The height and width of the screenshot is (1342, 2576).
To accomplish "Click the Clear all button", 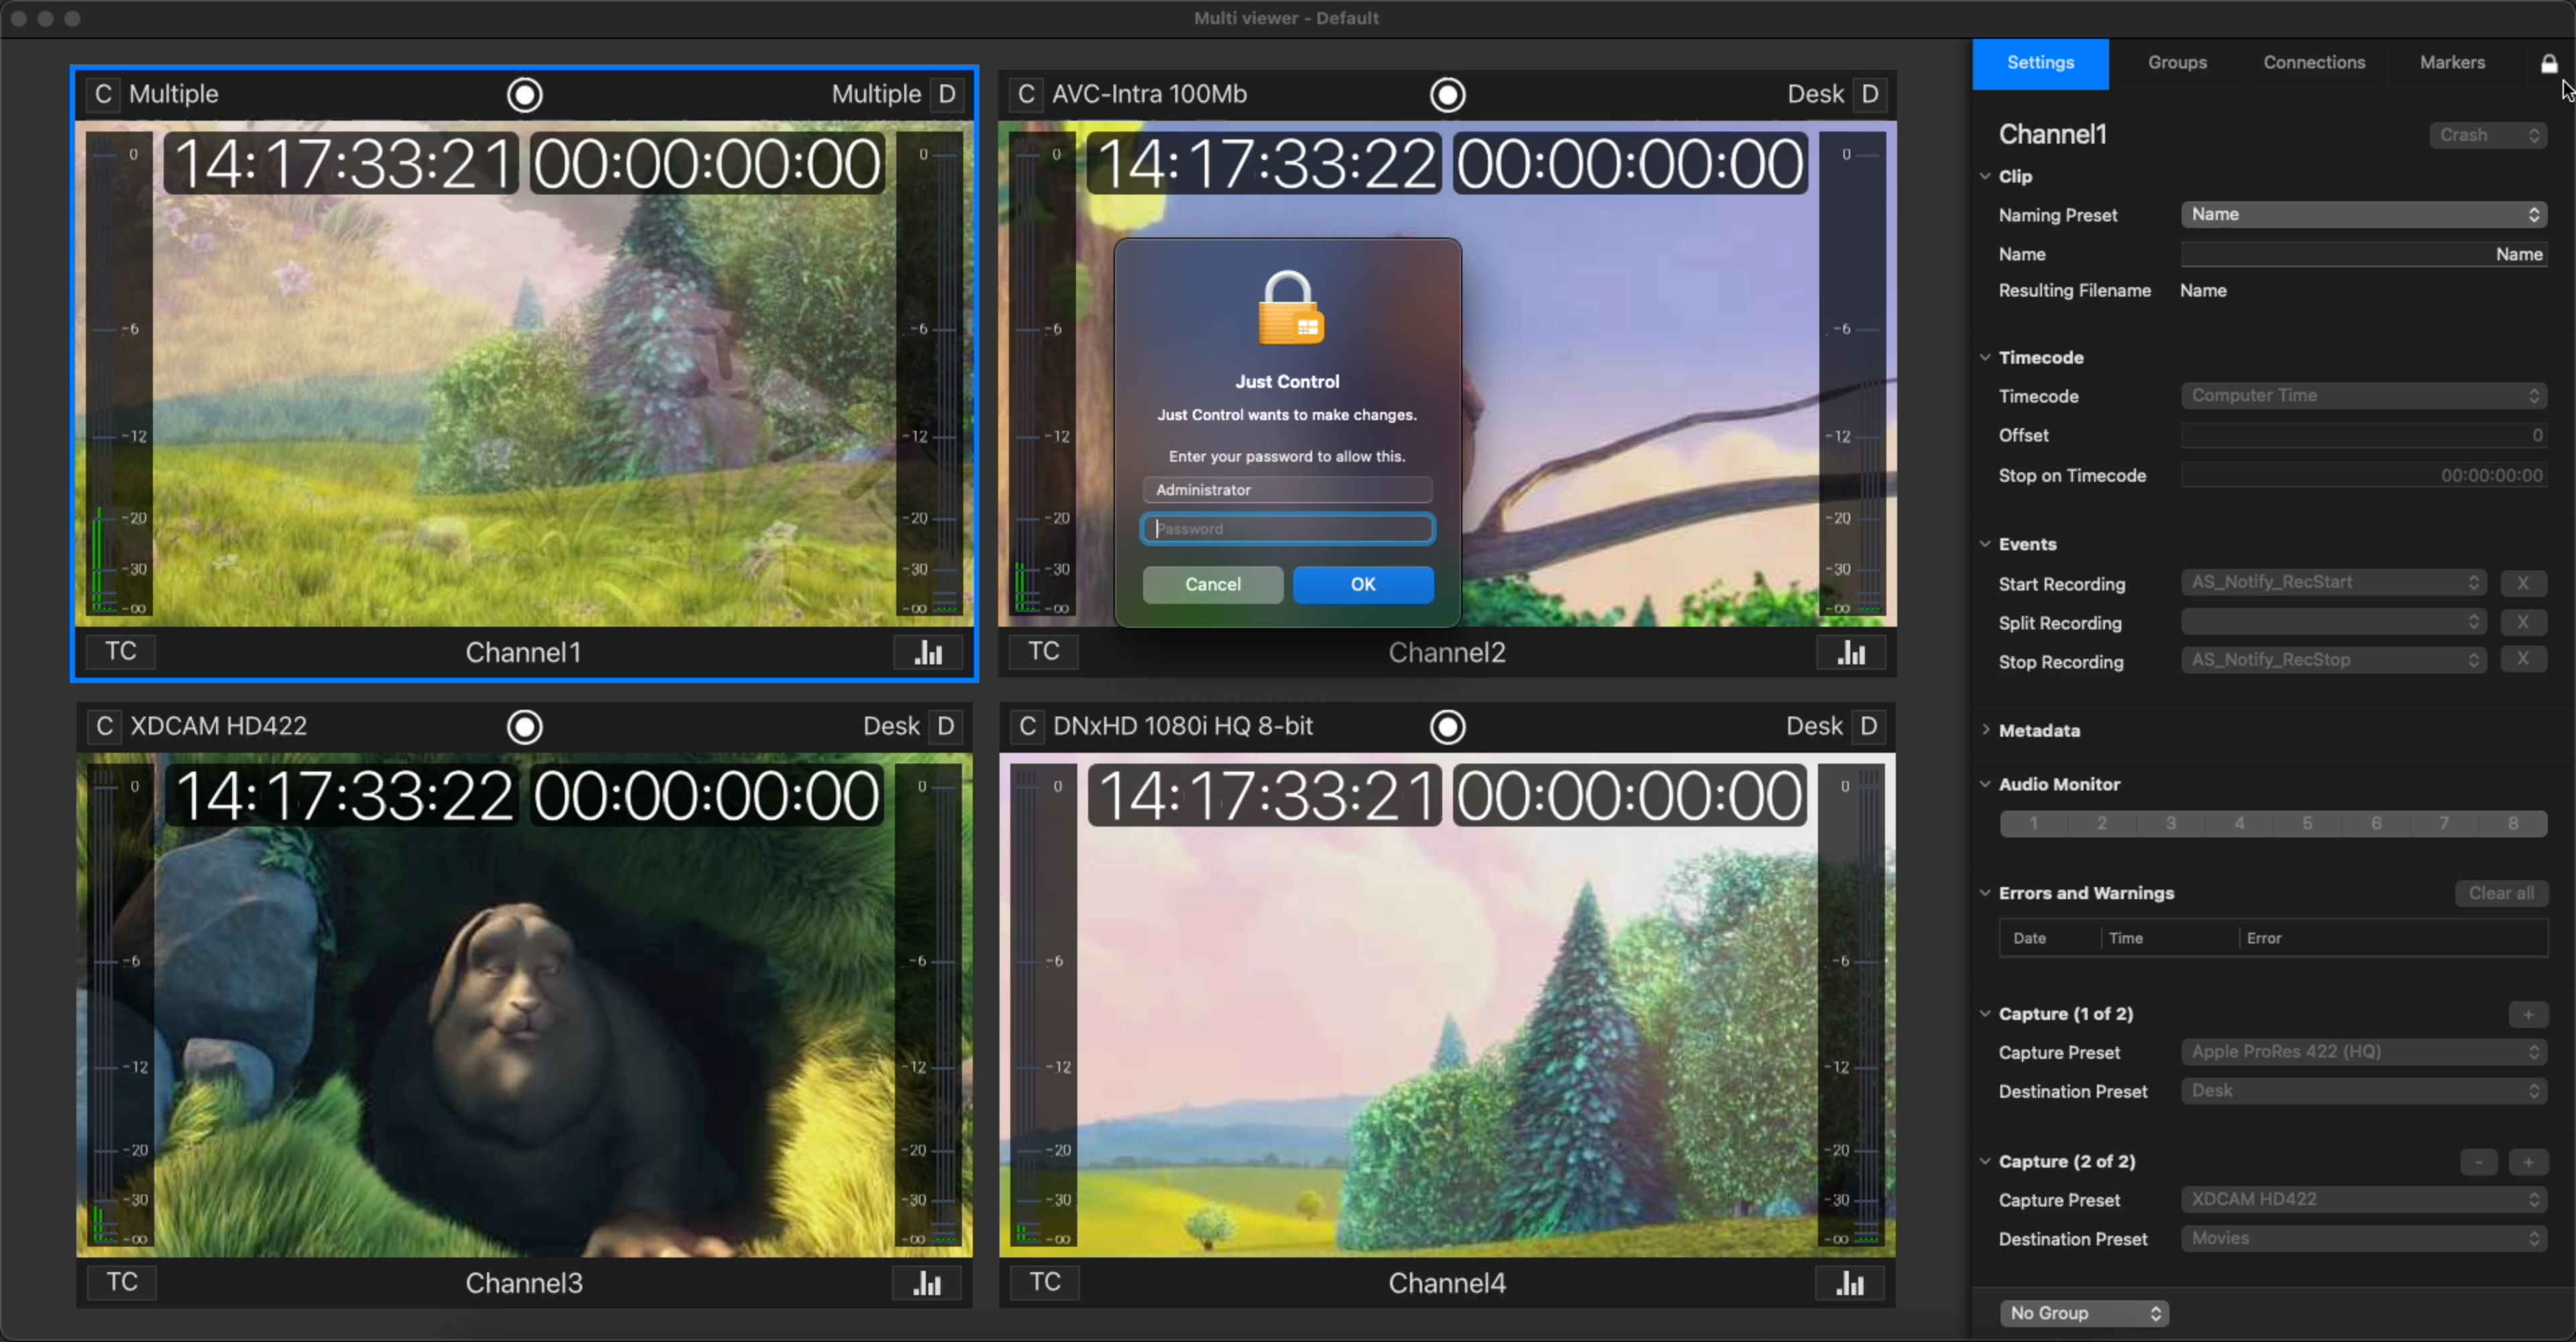I will [x=2501, y=894].
